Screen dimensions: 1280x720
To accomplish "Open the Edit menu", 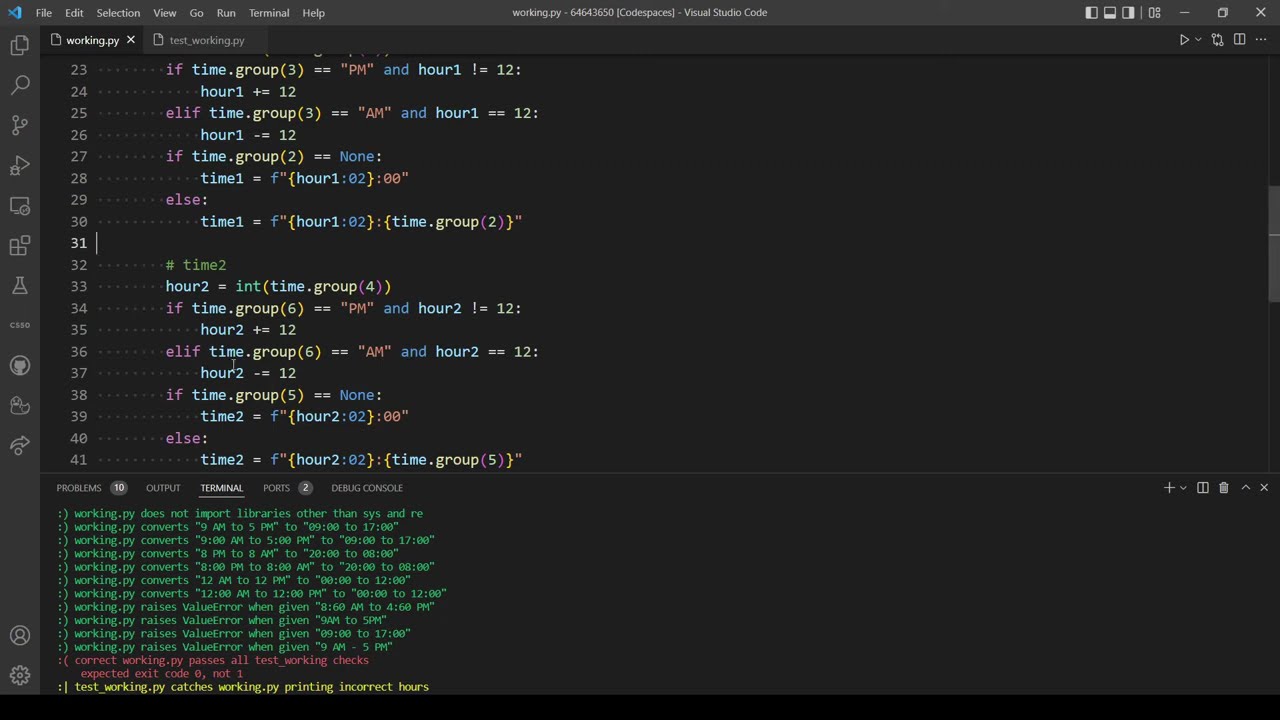I will tap(74, 13).
